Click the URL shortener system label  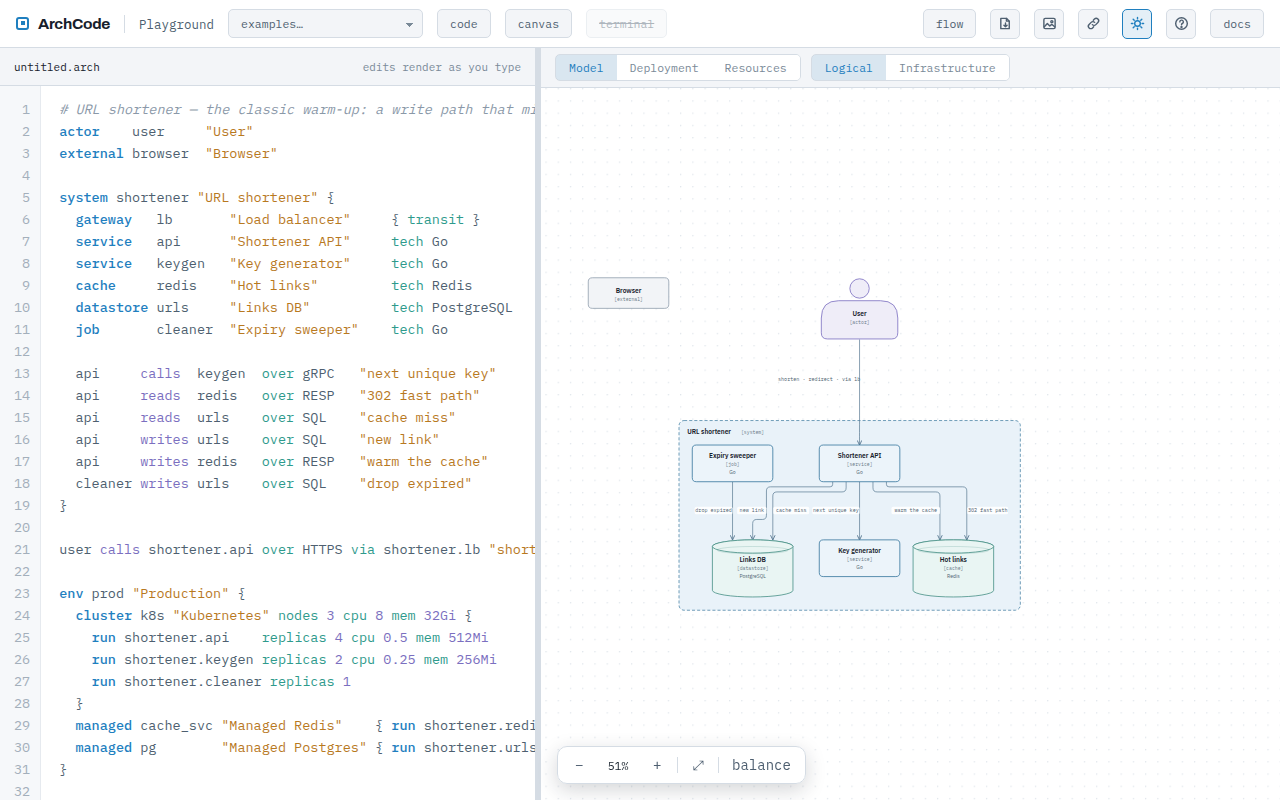coord(709,432)
